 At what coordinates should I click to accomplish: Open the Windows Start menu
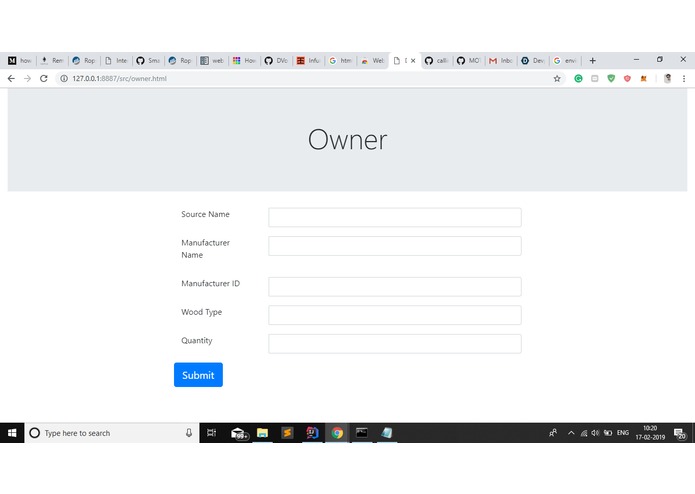click(12, 433)
